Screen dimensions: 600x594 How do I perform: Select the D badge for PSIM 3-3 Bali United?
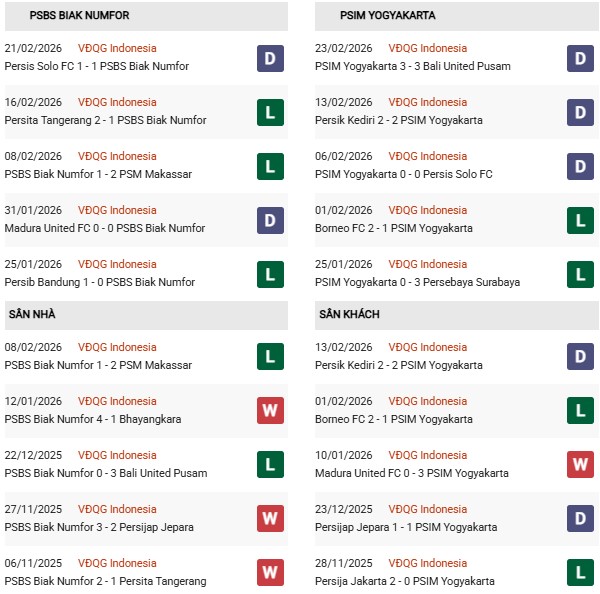click(x=581, y=58)
